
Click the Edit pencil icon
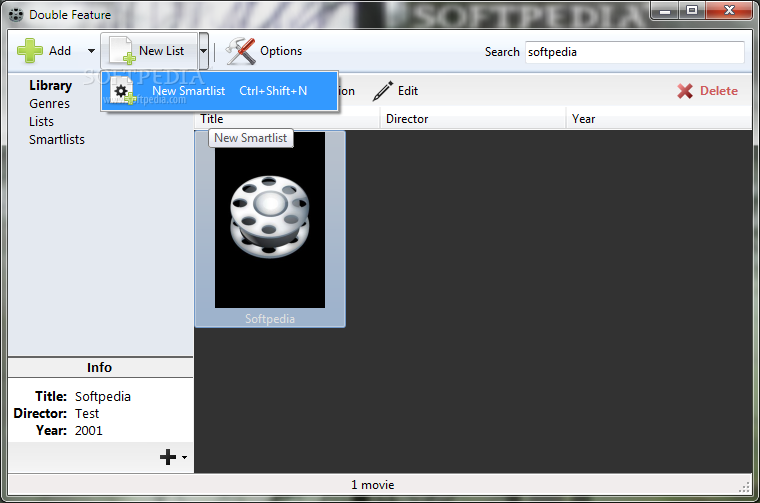(383, 91)
